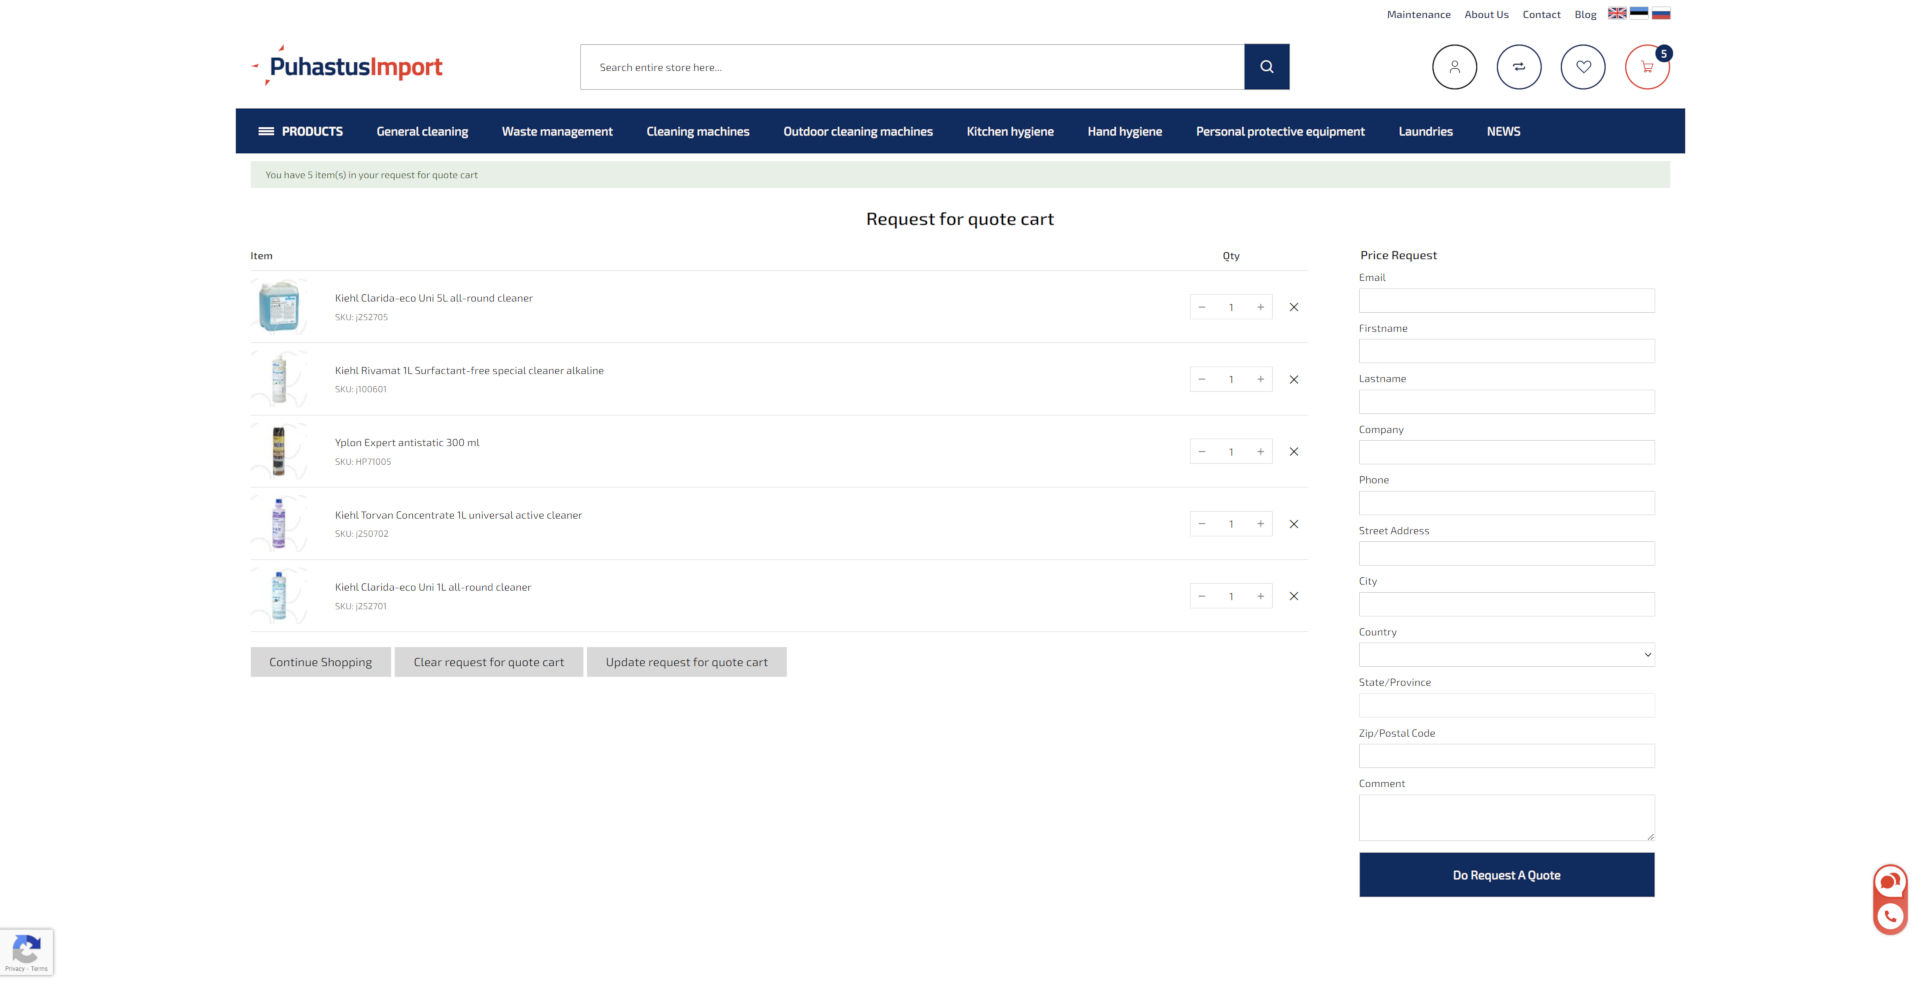Click Update request for quote cart

pyautogui.click(x=687, y=662)
